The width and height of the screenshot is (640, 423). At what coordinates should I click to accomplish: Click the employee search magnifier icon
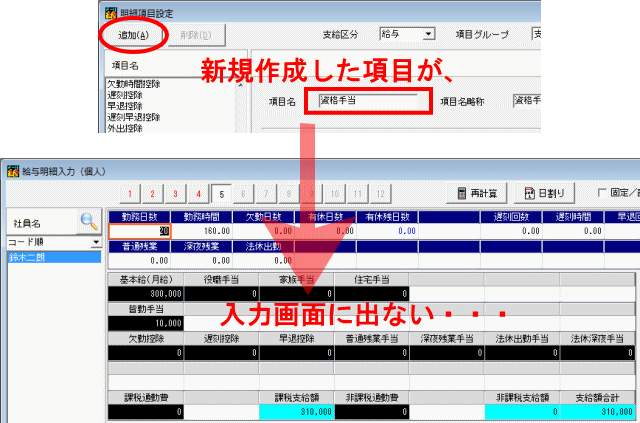pos(89,222)
